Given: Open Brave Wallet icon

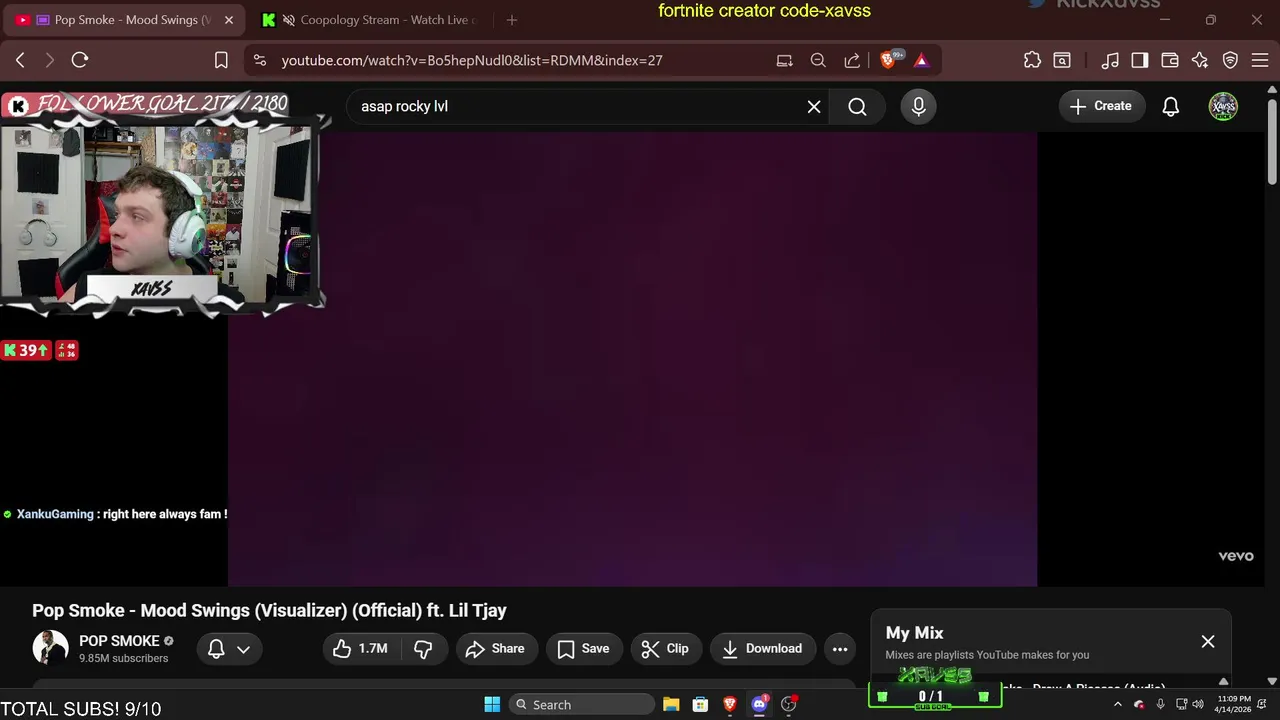Looking at the screenshot, I should [1170, 60].
